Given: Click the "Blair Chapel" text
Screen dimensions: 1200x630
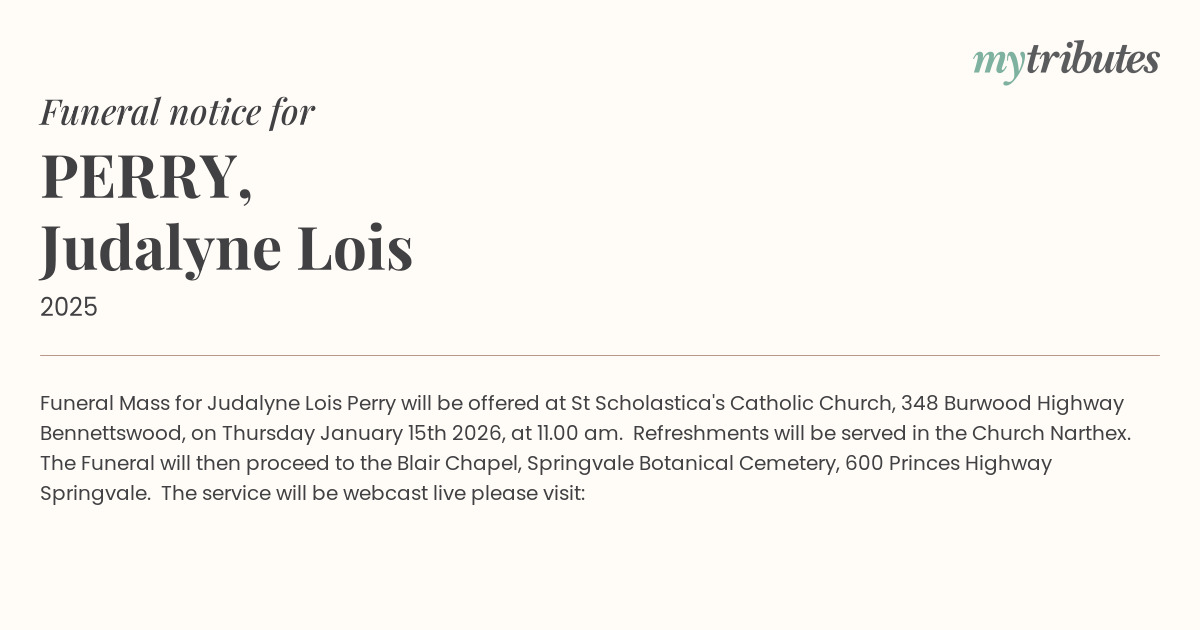Looking at the screenshot, I should pos(458,464).
